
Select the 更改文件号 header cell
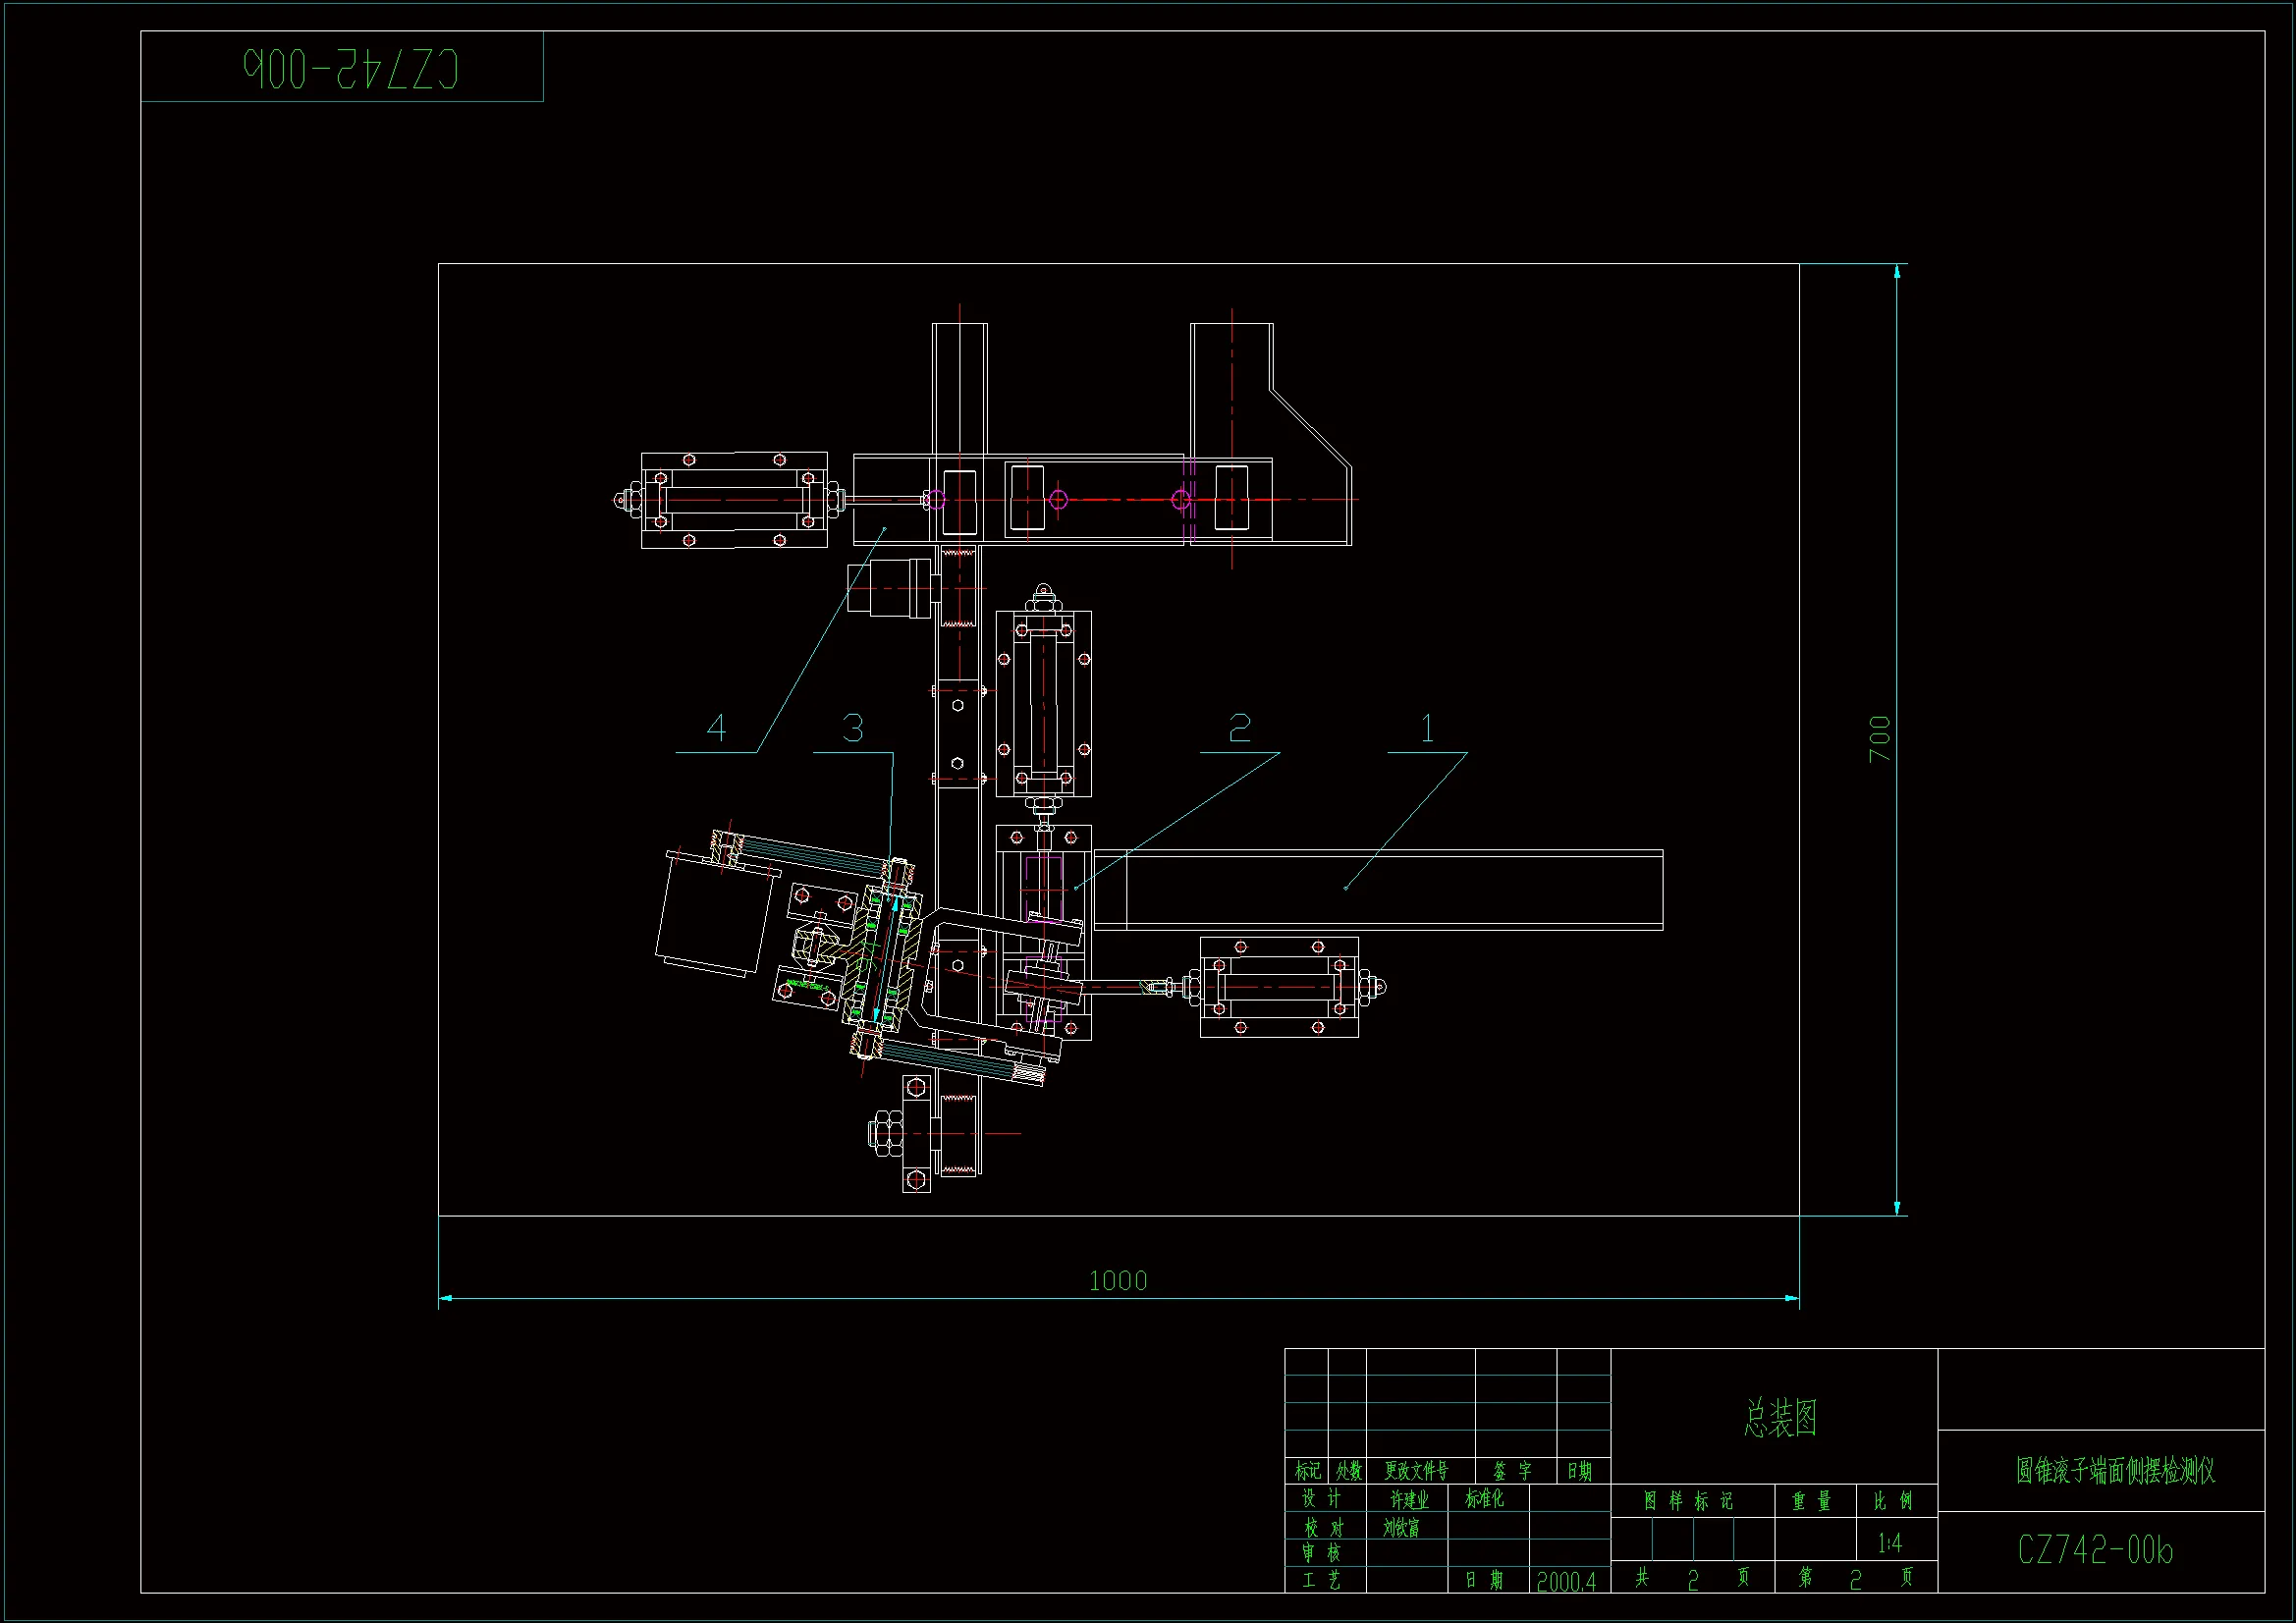(x=1415, y=1471)
